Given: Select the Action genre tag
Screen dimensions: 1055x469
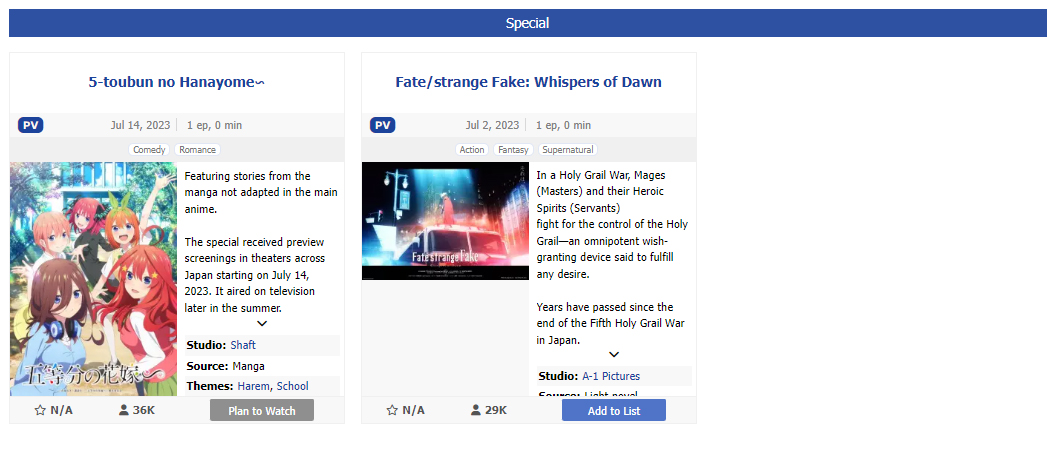Looking at the screenshot, I should (472, 150).
